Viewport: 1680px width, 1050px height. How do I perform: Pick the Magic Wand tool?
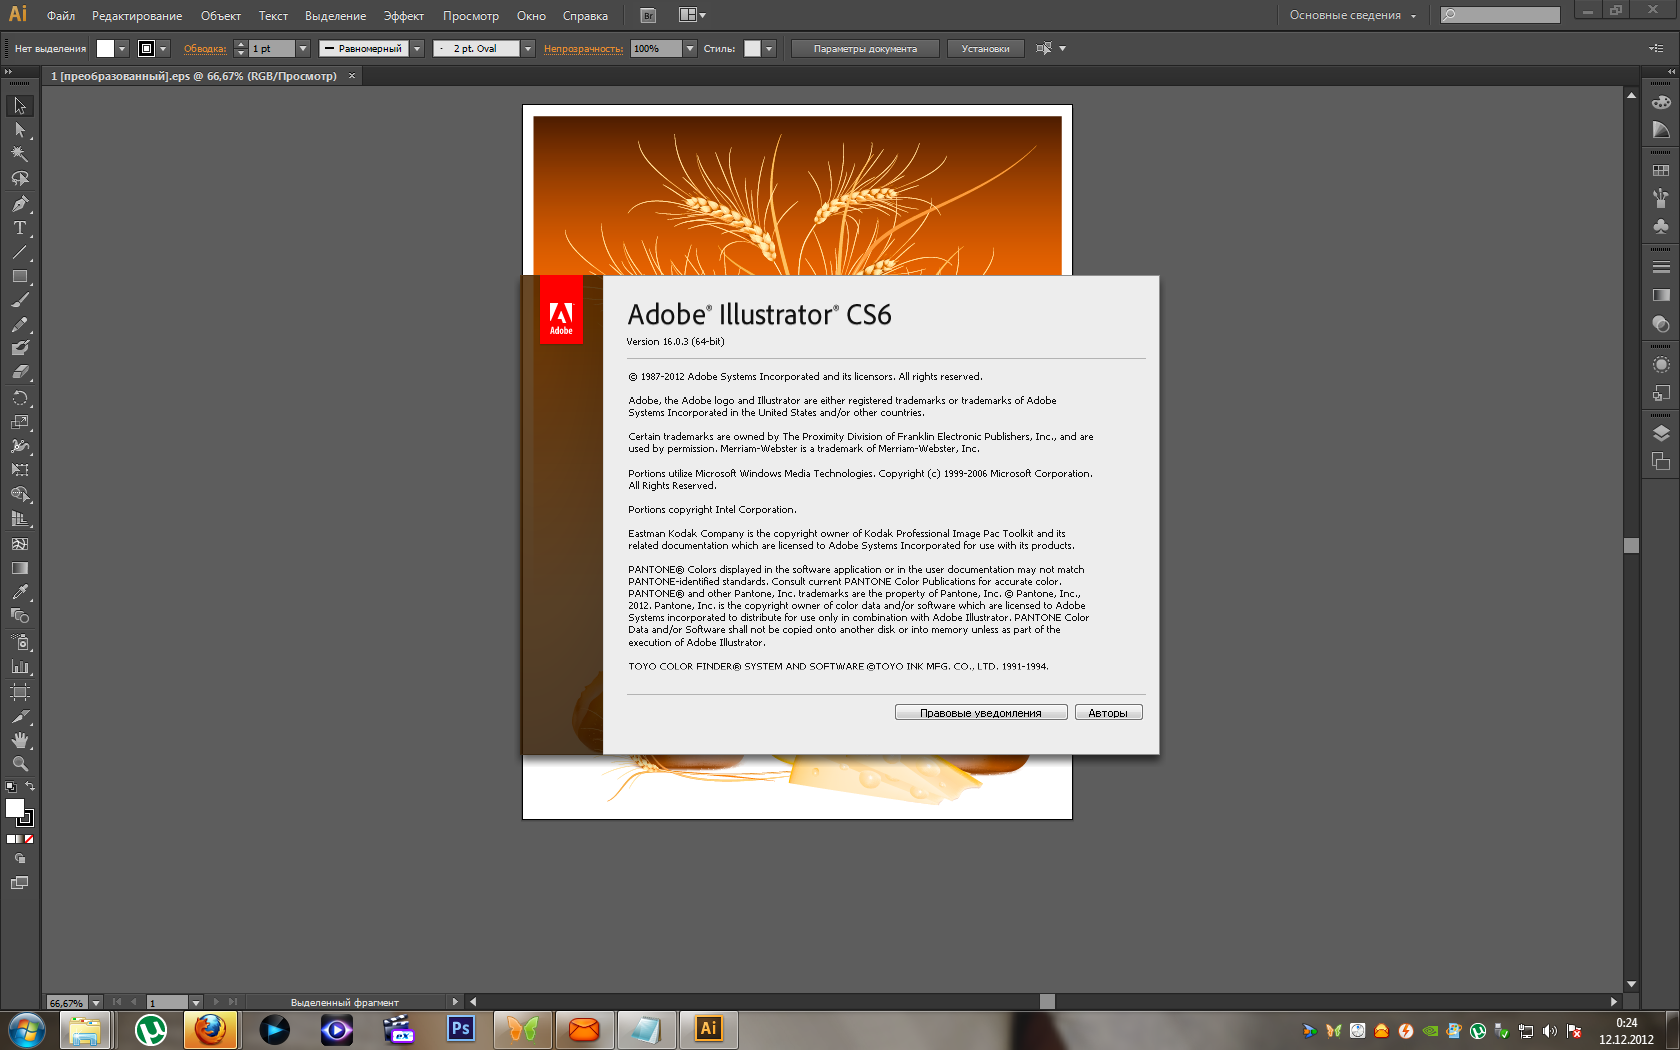click(x=19, y=154)
